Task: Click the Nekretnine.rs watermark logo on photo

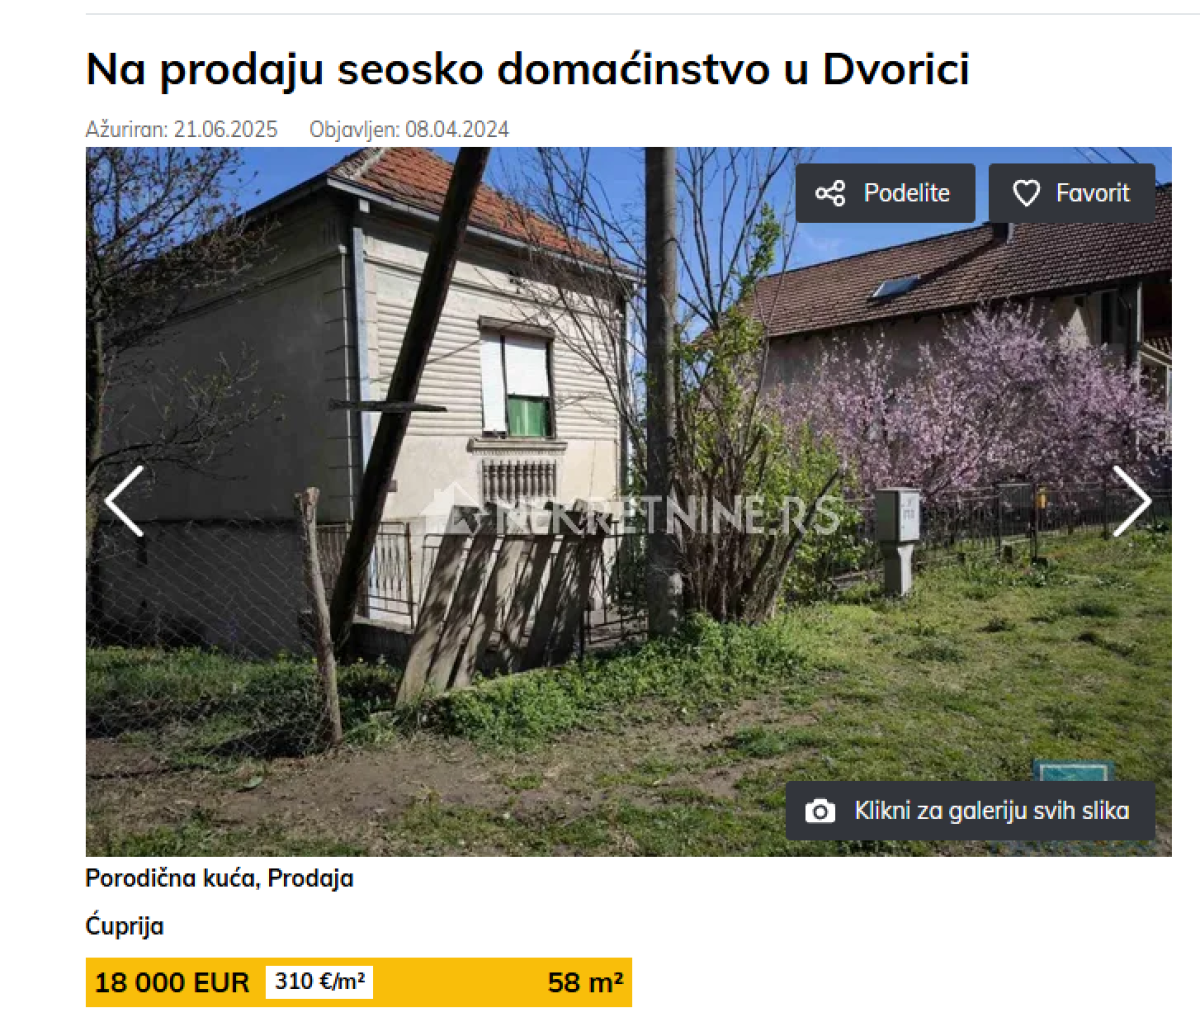Action: coord(630,512)
